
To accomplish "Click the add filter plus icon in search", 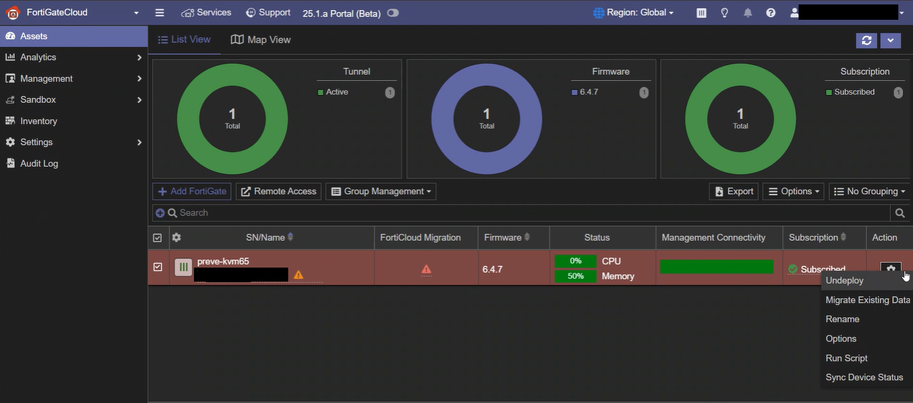I will [x=160, y=213].
